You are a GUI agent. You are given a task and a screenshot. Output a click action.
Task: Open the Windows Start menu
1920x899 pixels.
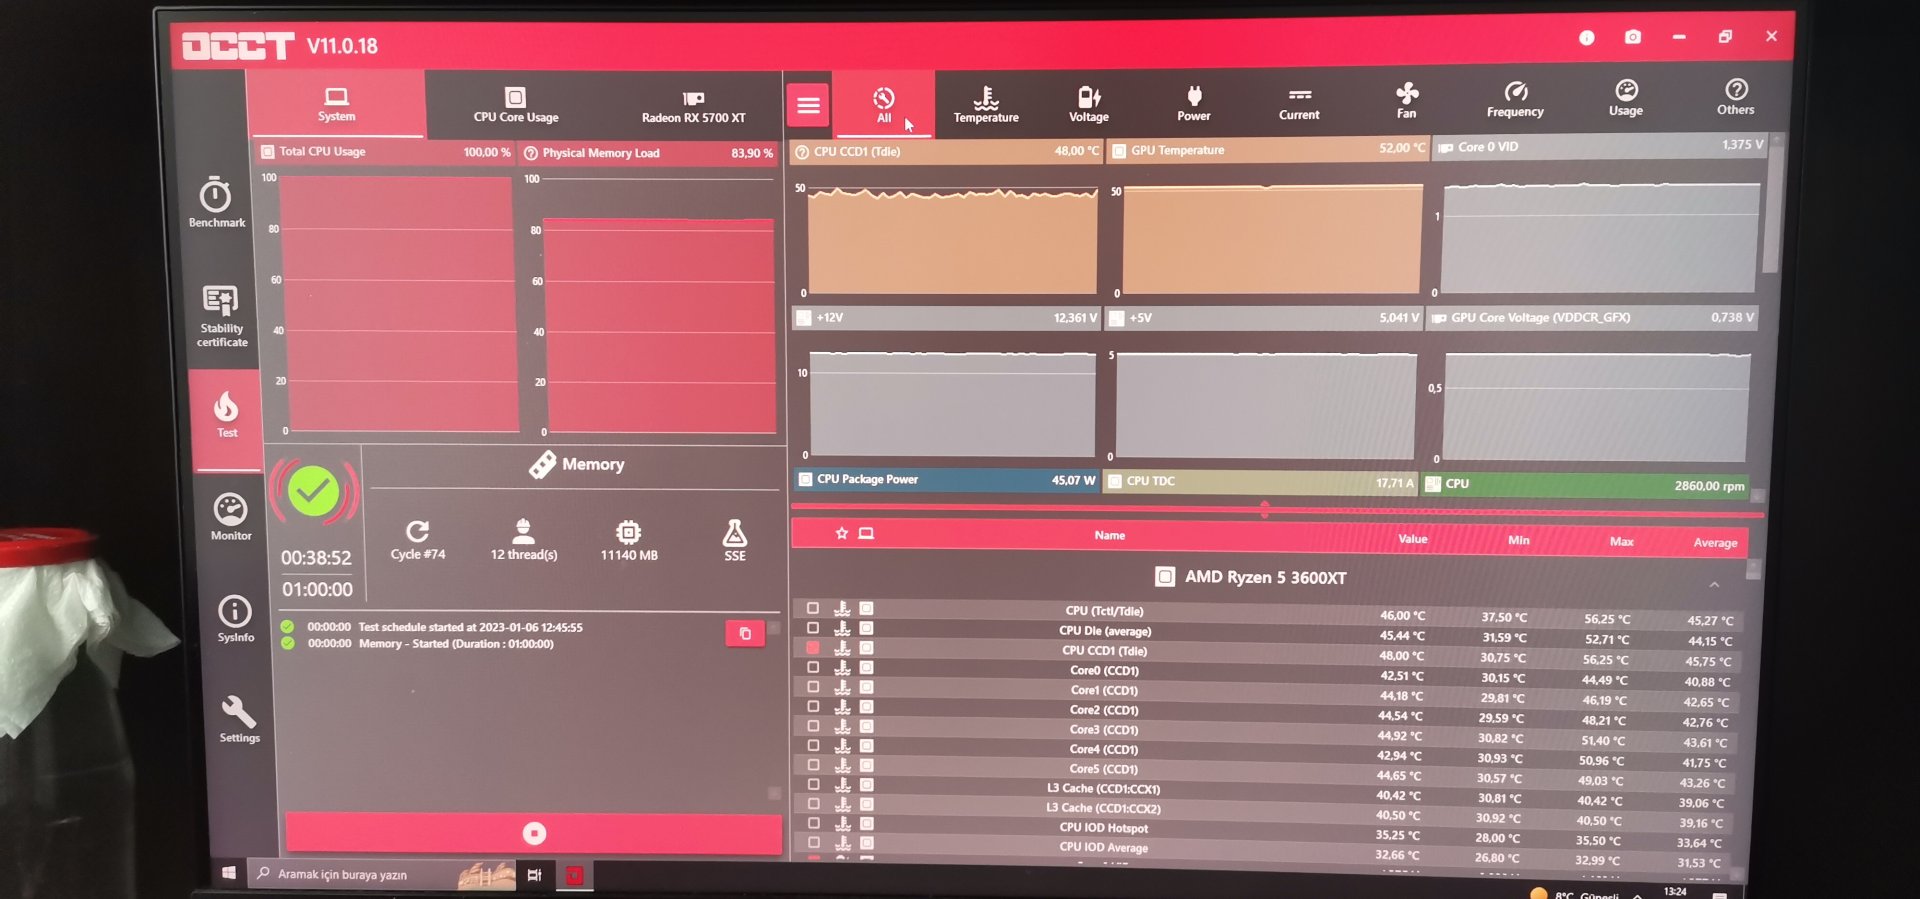(x=228, y=873)
